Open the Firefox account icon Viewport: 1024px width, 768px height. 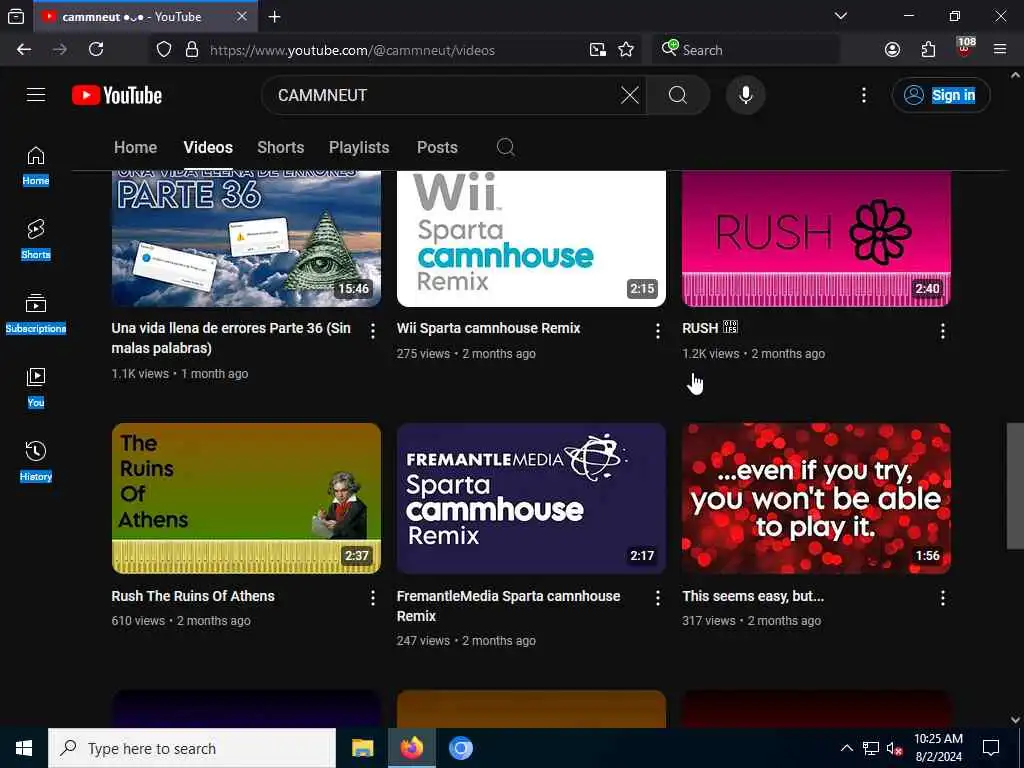(892, 50)
